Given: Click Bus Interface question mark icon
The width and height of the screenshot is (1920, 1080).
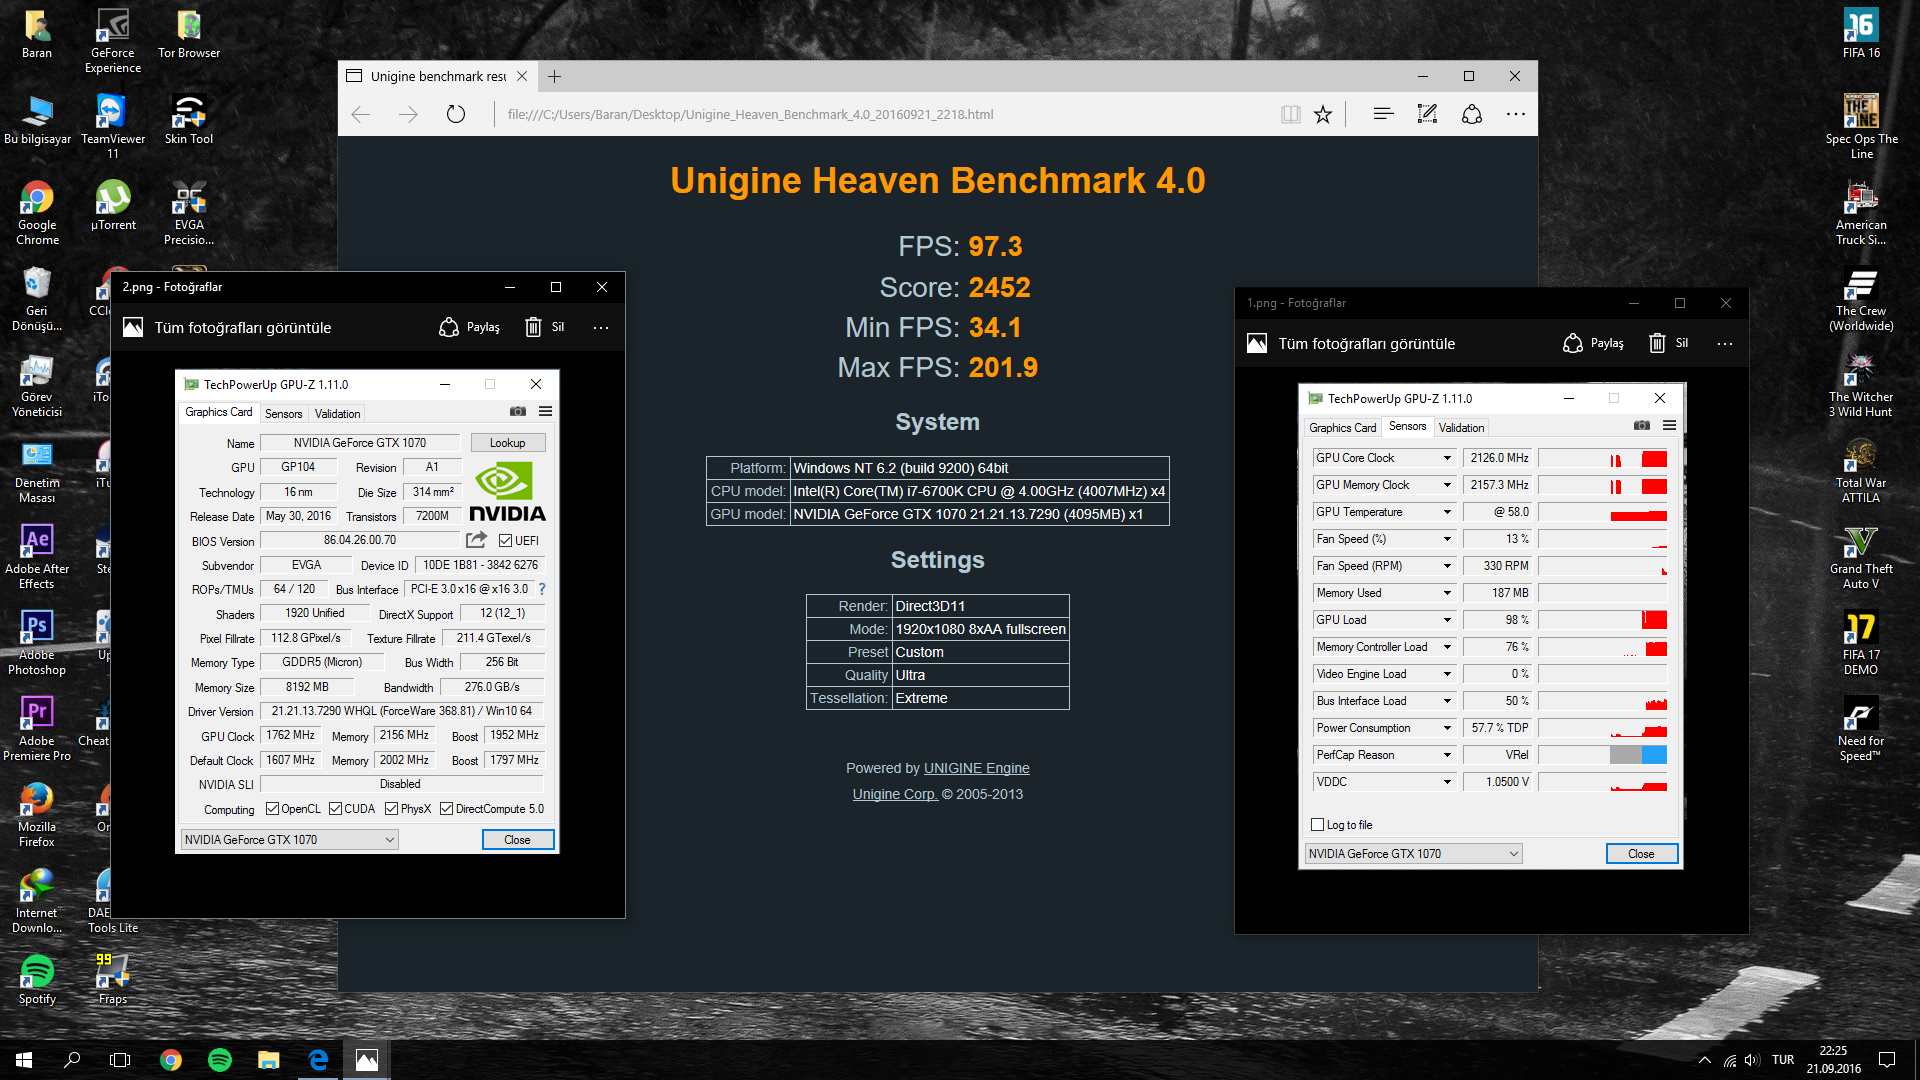Looking at the screenshot, I should tap(542, 589).
